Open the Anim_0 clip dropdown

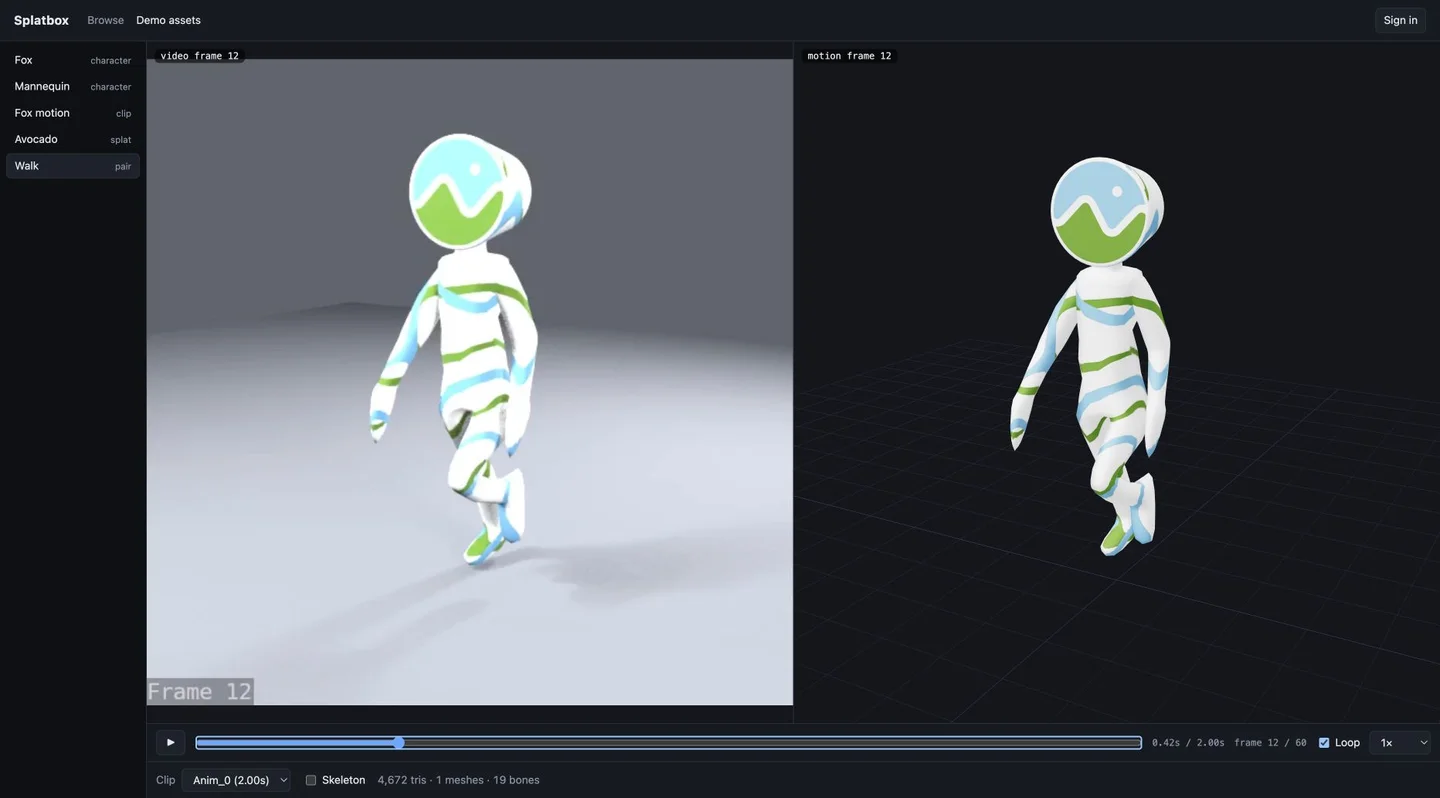tap(236, 780)
